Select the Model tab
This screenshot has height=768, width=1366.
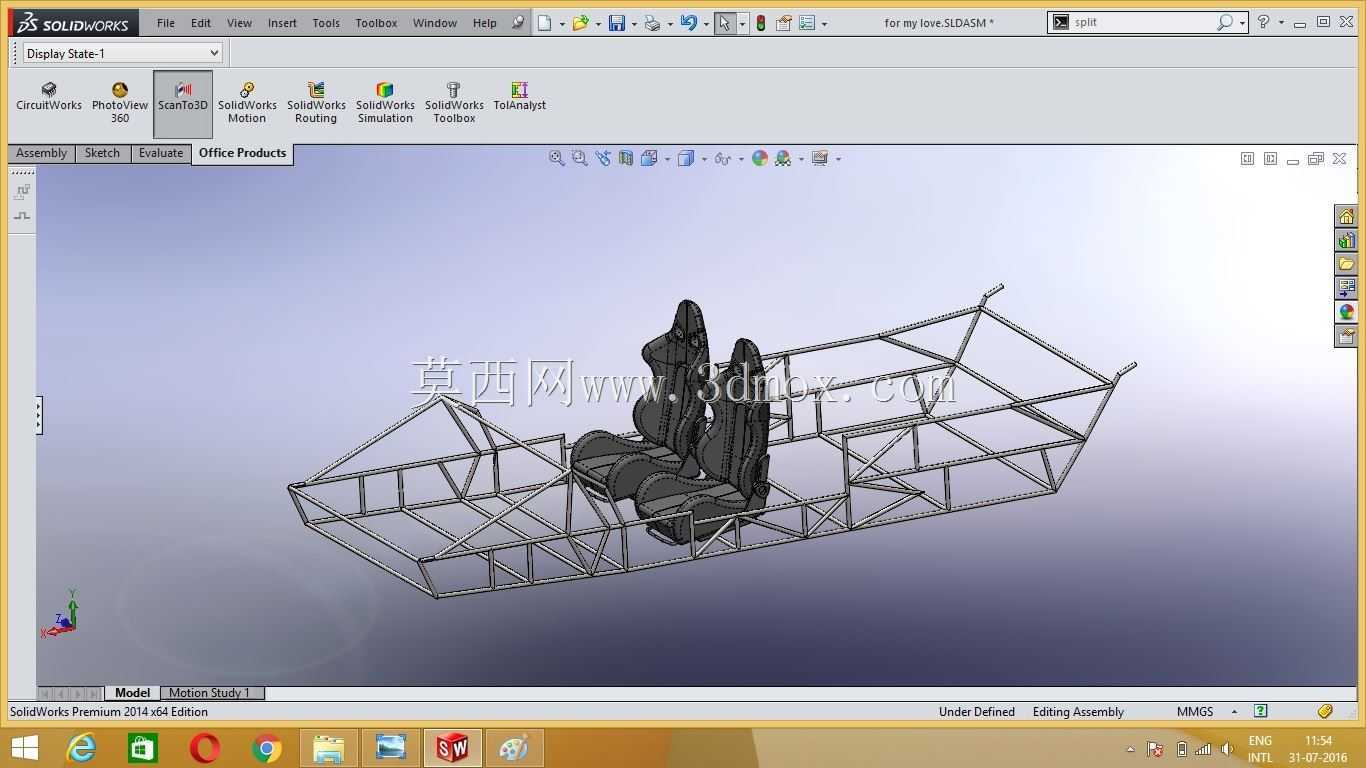click(132, 693)
